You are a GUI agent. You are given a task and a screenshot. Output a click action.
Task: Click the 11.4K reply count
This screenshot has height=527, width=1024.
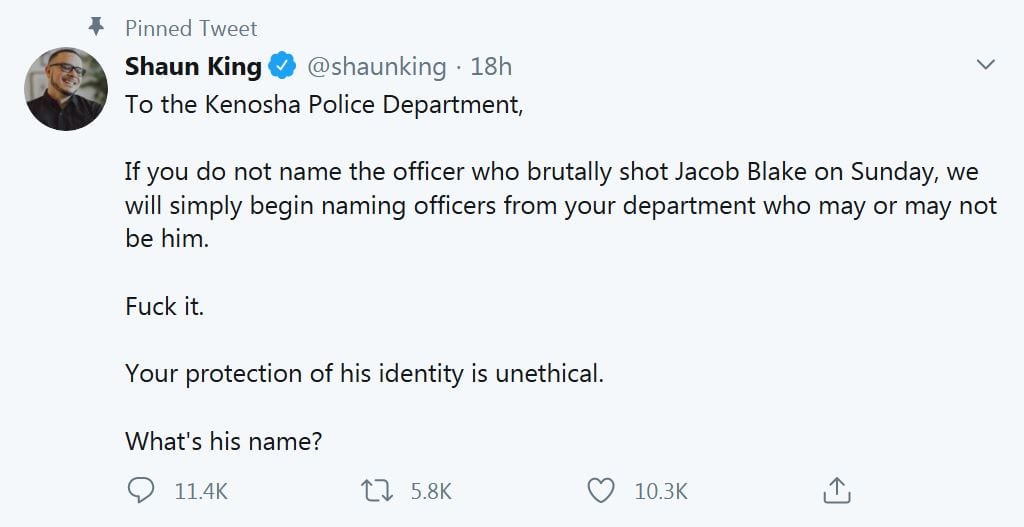[201, 491]
